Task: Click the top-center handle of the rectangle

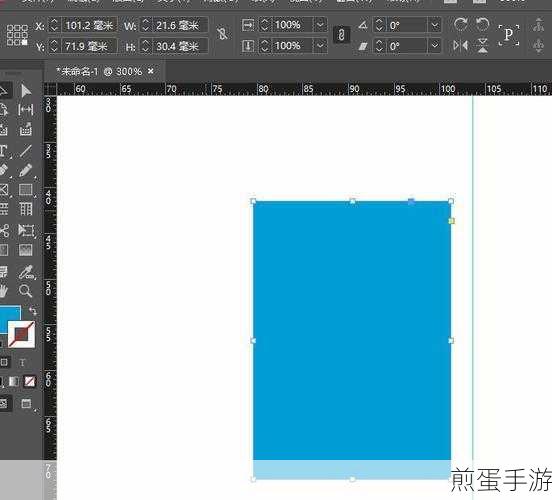Action: (352, 201)
